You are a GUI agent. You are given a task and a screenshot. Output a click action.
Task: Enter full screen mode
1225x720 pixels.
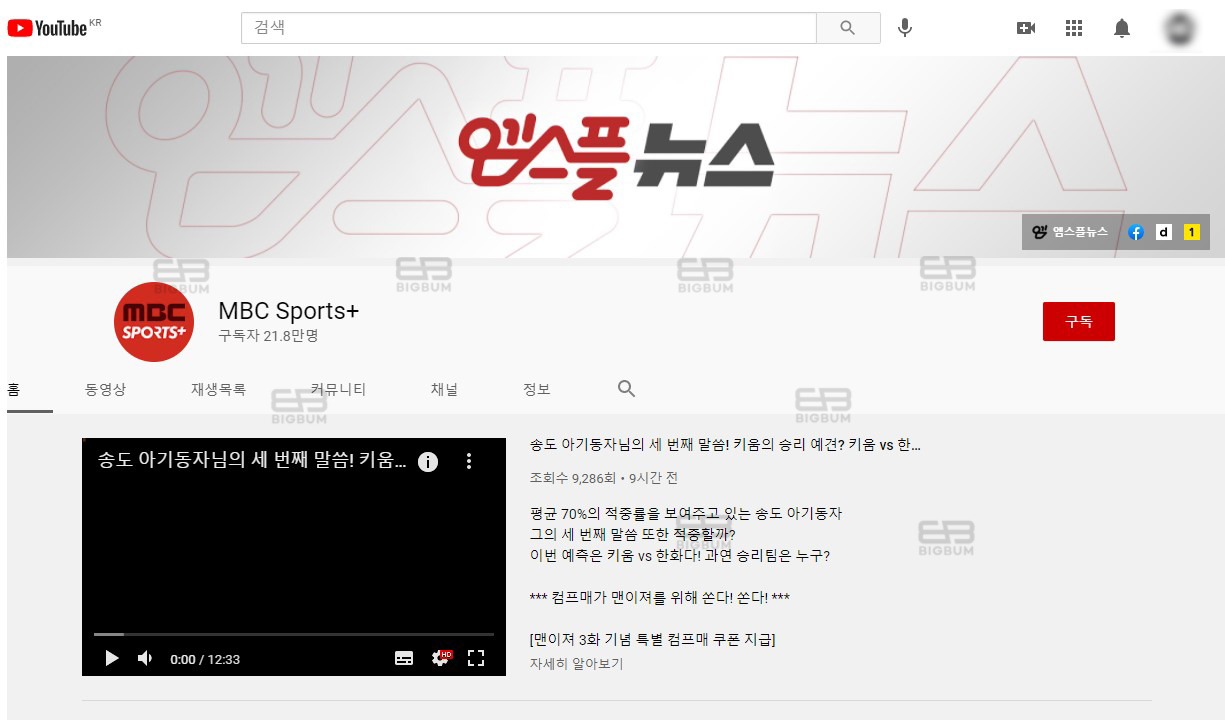476,658
